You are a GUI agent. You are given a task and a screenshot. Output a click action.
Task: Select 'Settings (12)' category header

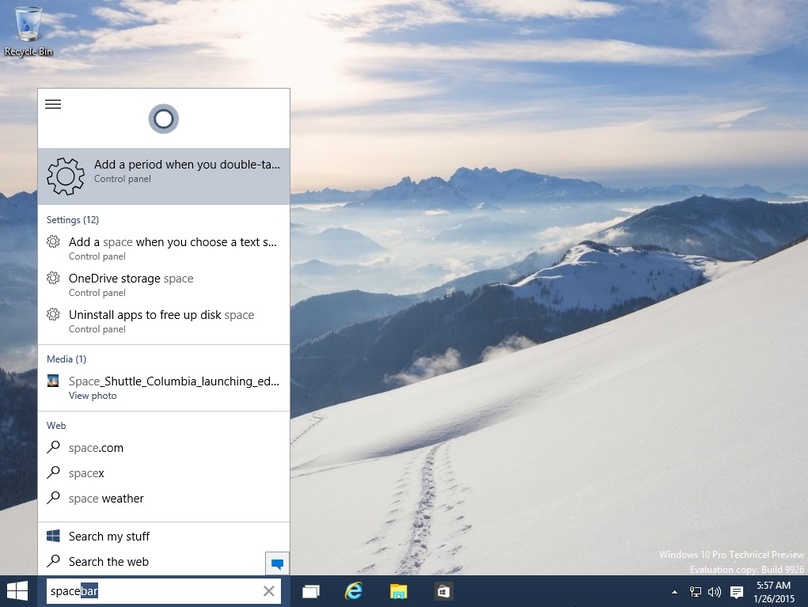[73, 220]
